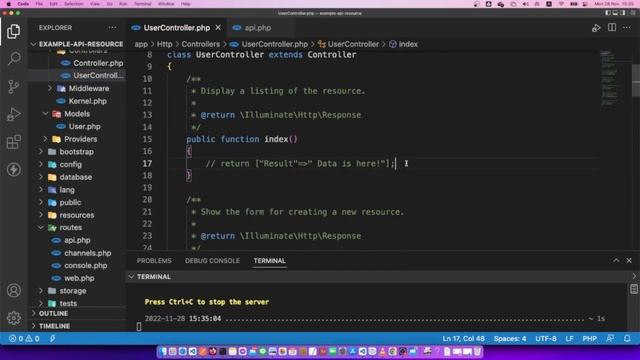Open channels.php in the routes folder
Viewport: 640px width, 360px height.
[x=87, y=253]
